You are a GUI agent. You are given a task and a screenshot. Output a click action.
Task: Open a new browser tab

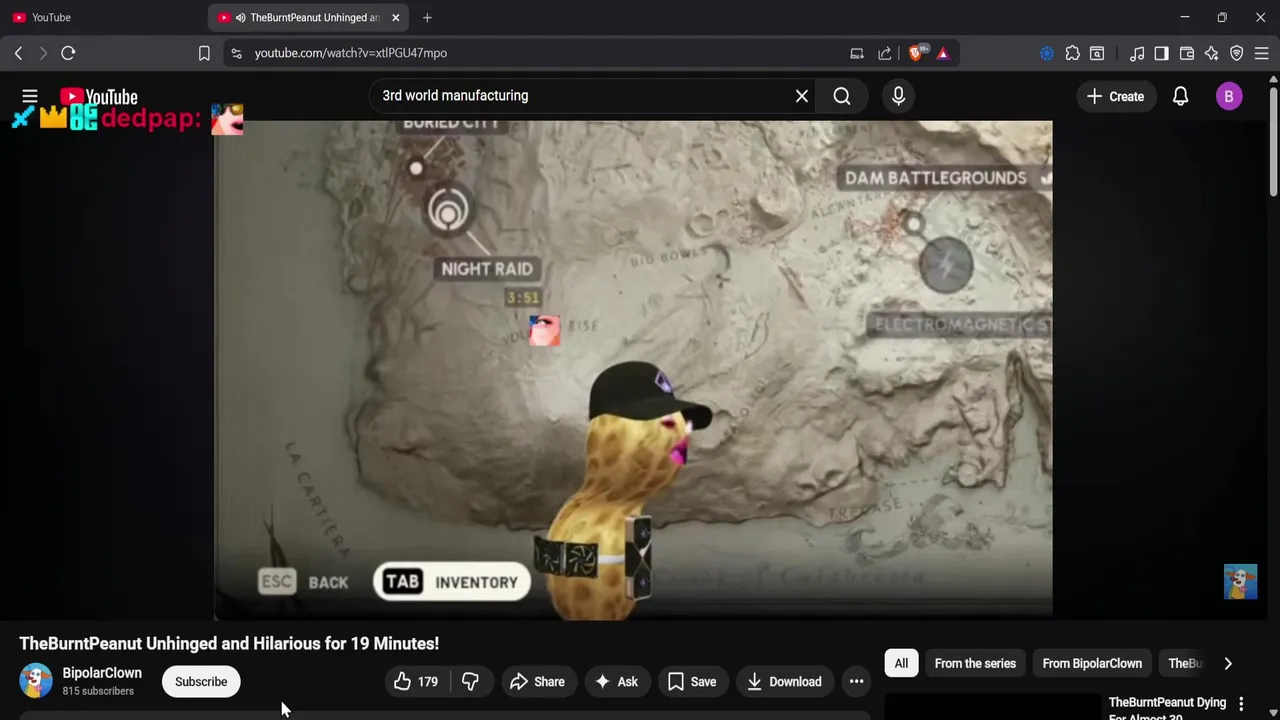tap(427, 17)
